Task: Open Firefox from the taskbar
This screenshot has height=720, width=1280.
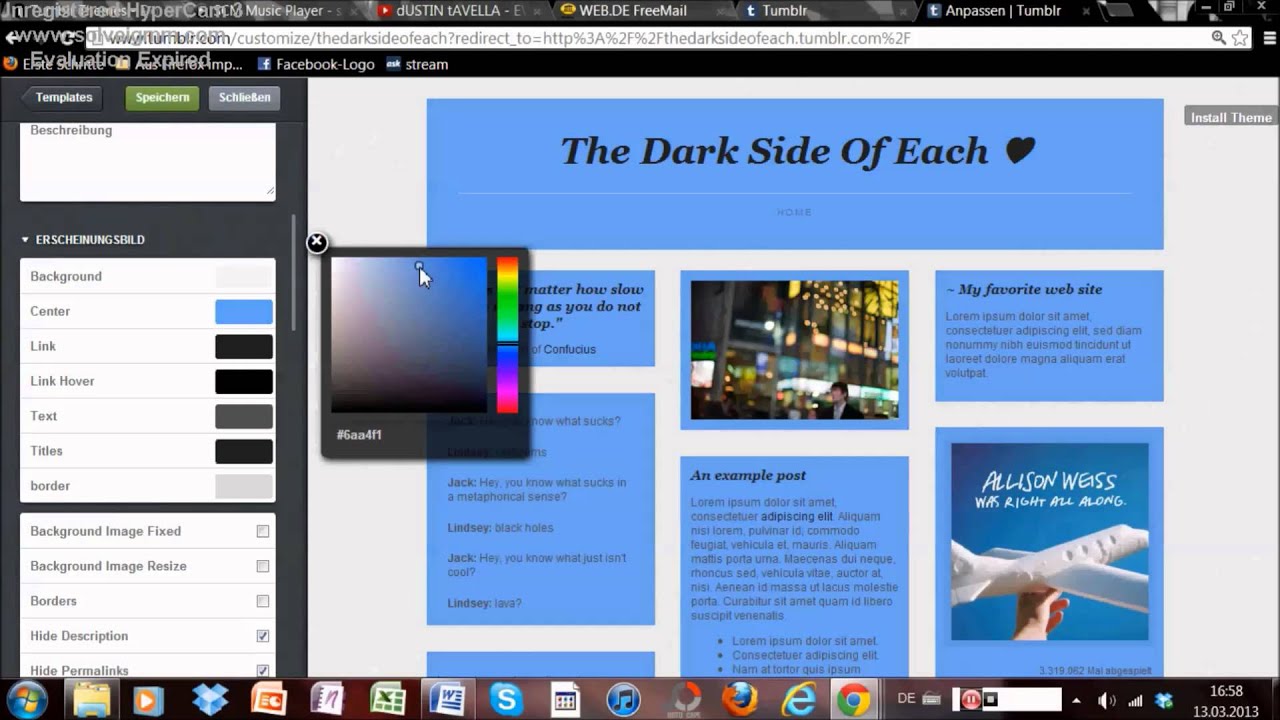Action: (x=740, y=699)
